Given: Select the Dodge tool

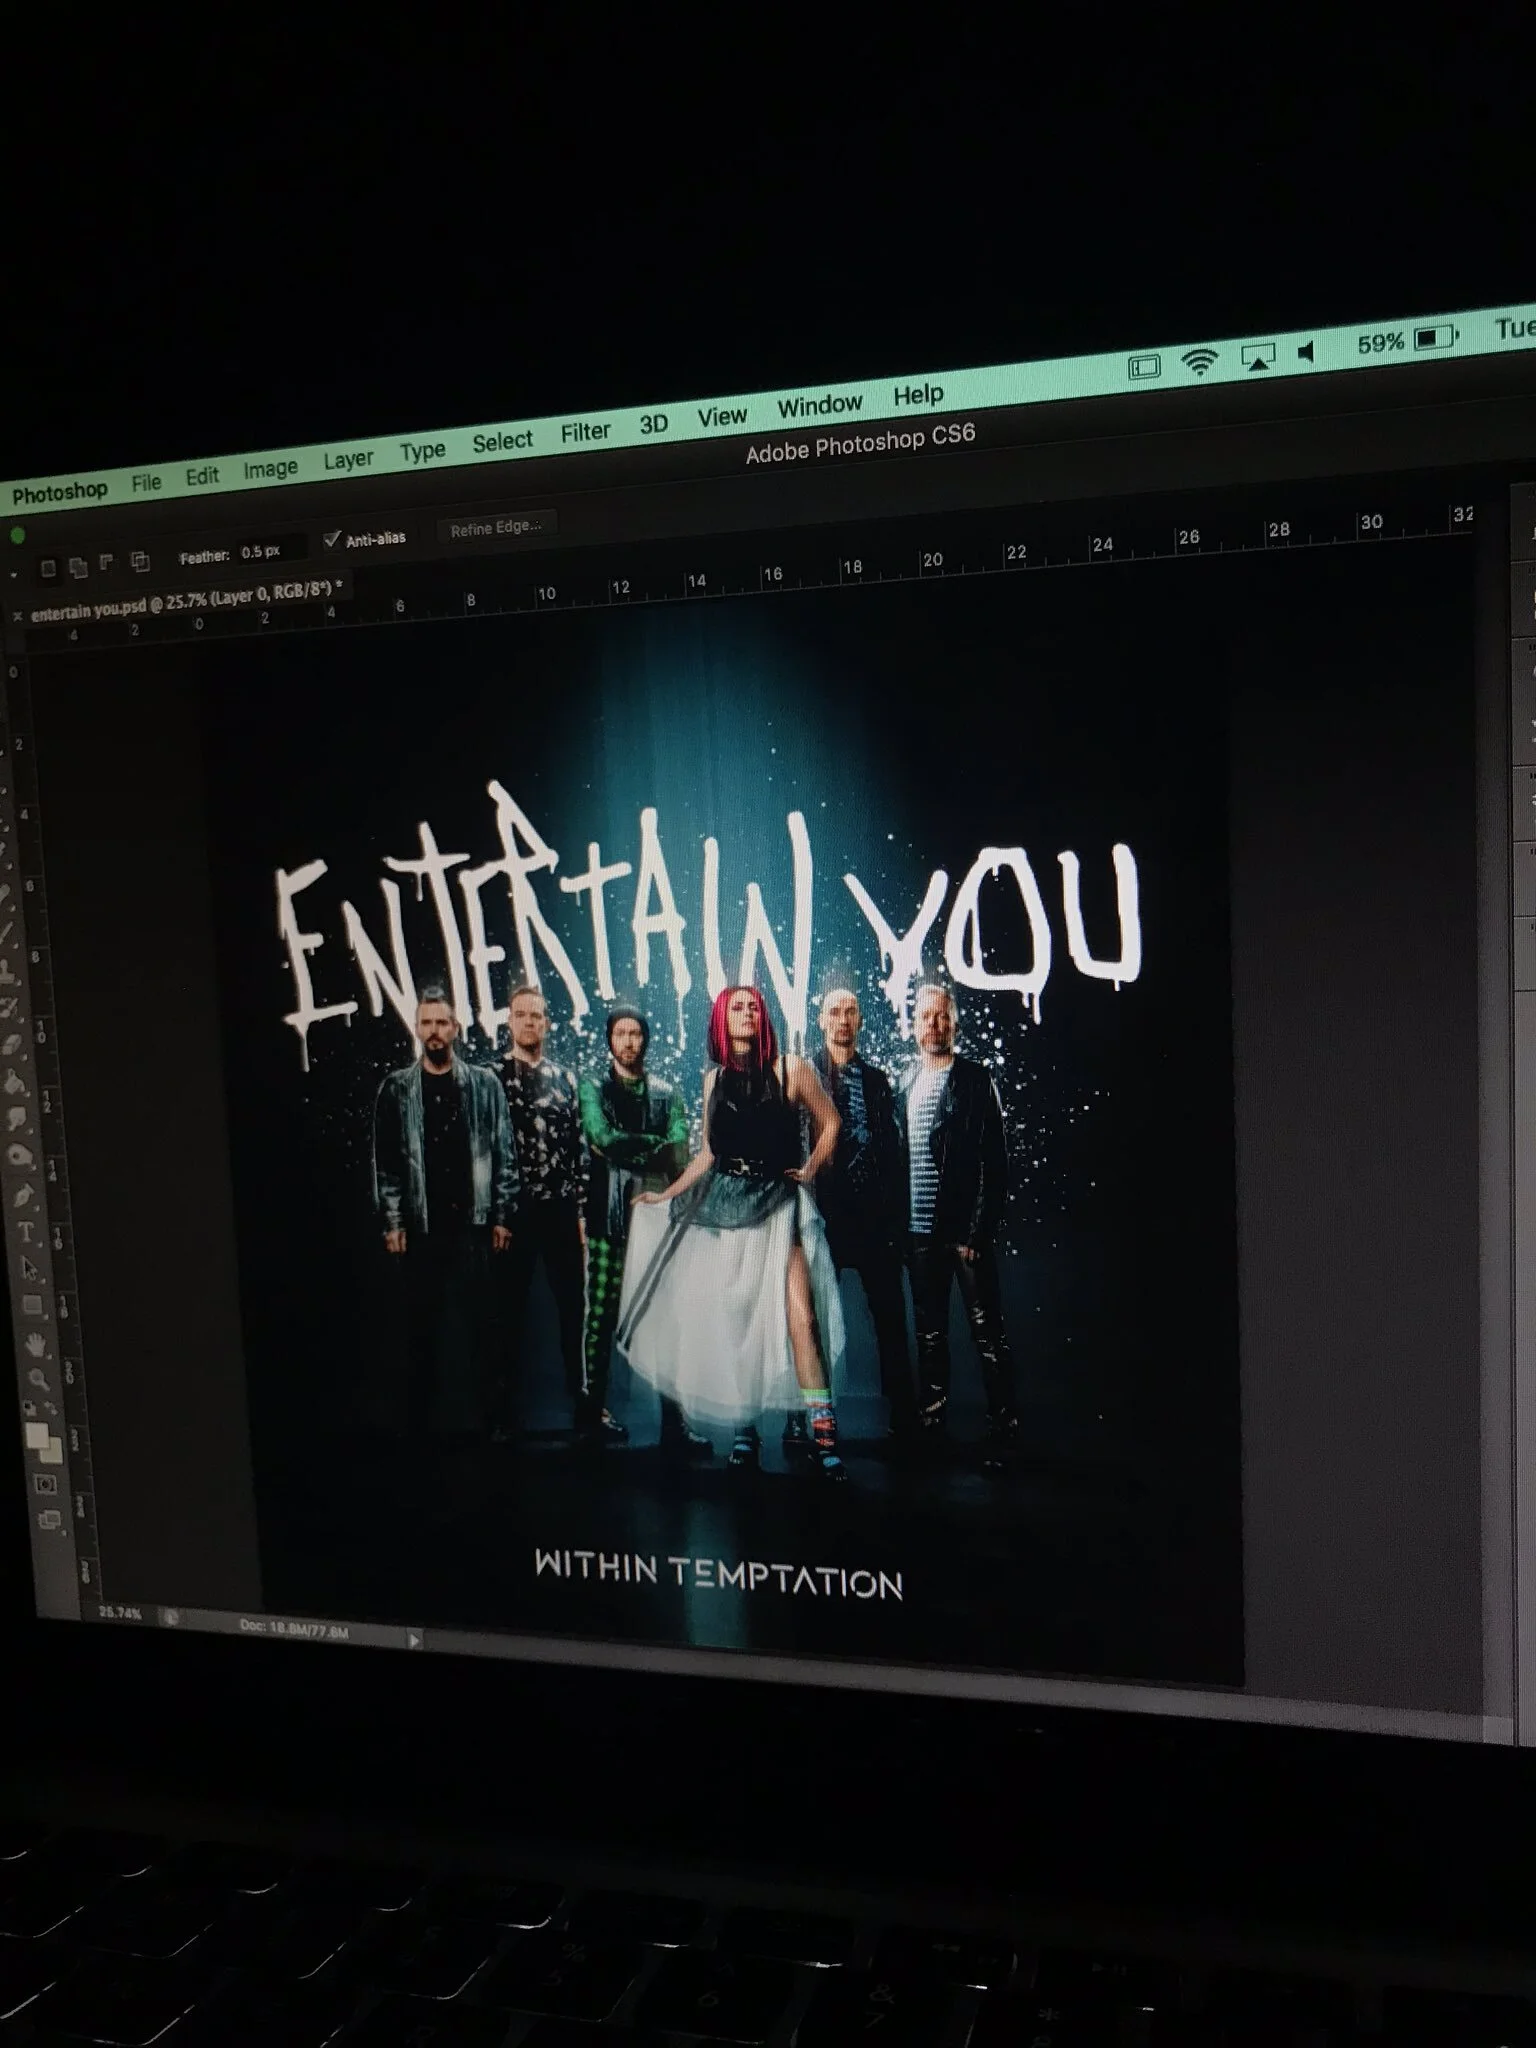Looking at the screenshot, I should (x=18, y=1154).
